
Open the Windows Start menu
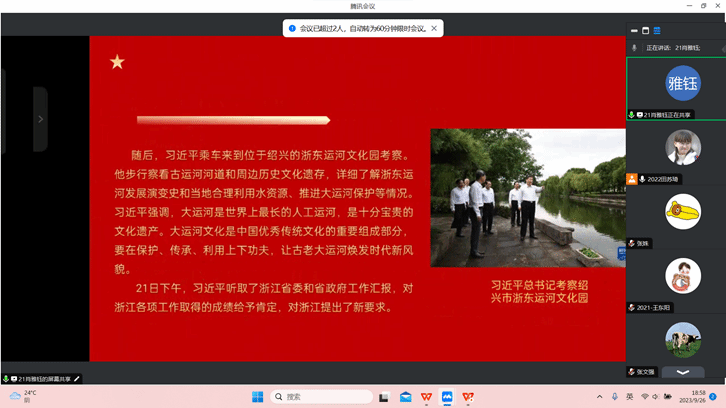click(x=257, y=397)
